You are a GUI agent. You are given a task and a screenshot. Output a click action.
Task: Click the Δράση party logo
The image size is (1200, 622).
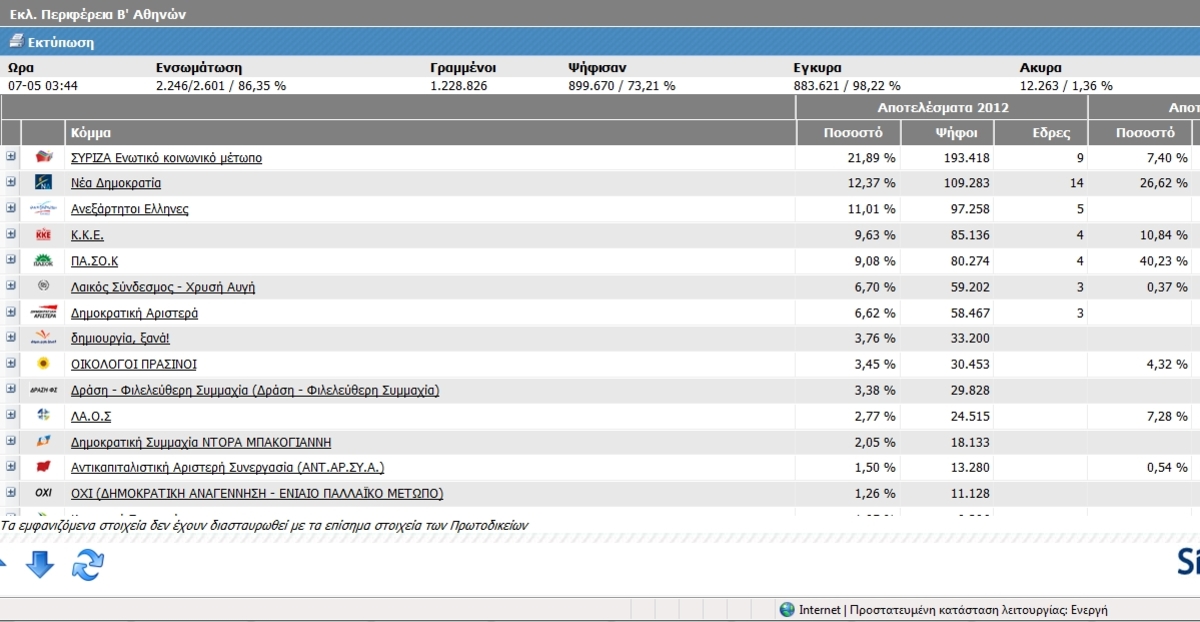coord(43,390)
